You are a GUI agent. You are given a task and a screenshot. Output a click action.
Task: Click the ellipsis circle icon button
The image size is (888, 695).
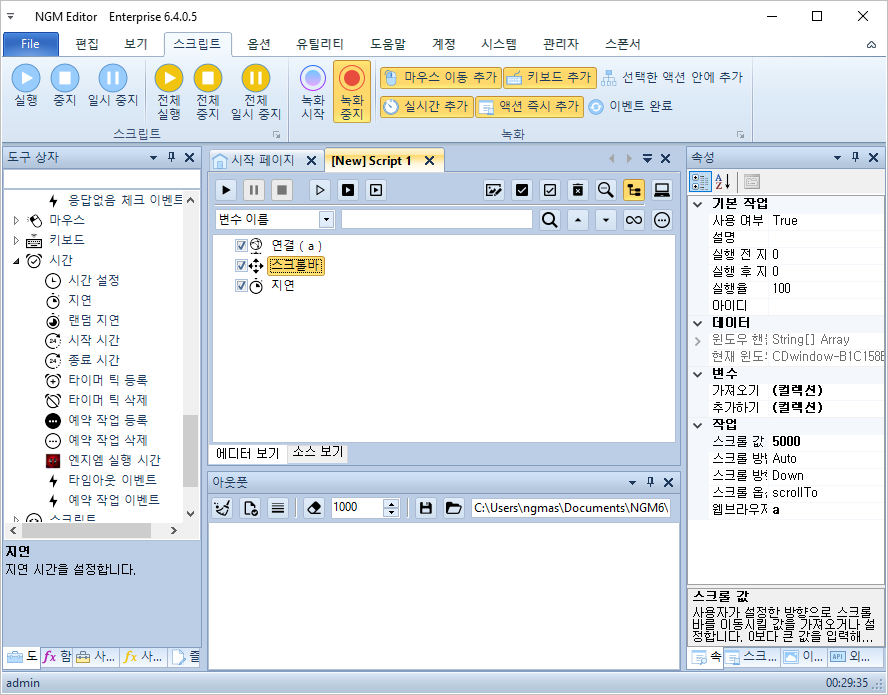(x=661, y=220)
